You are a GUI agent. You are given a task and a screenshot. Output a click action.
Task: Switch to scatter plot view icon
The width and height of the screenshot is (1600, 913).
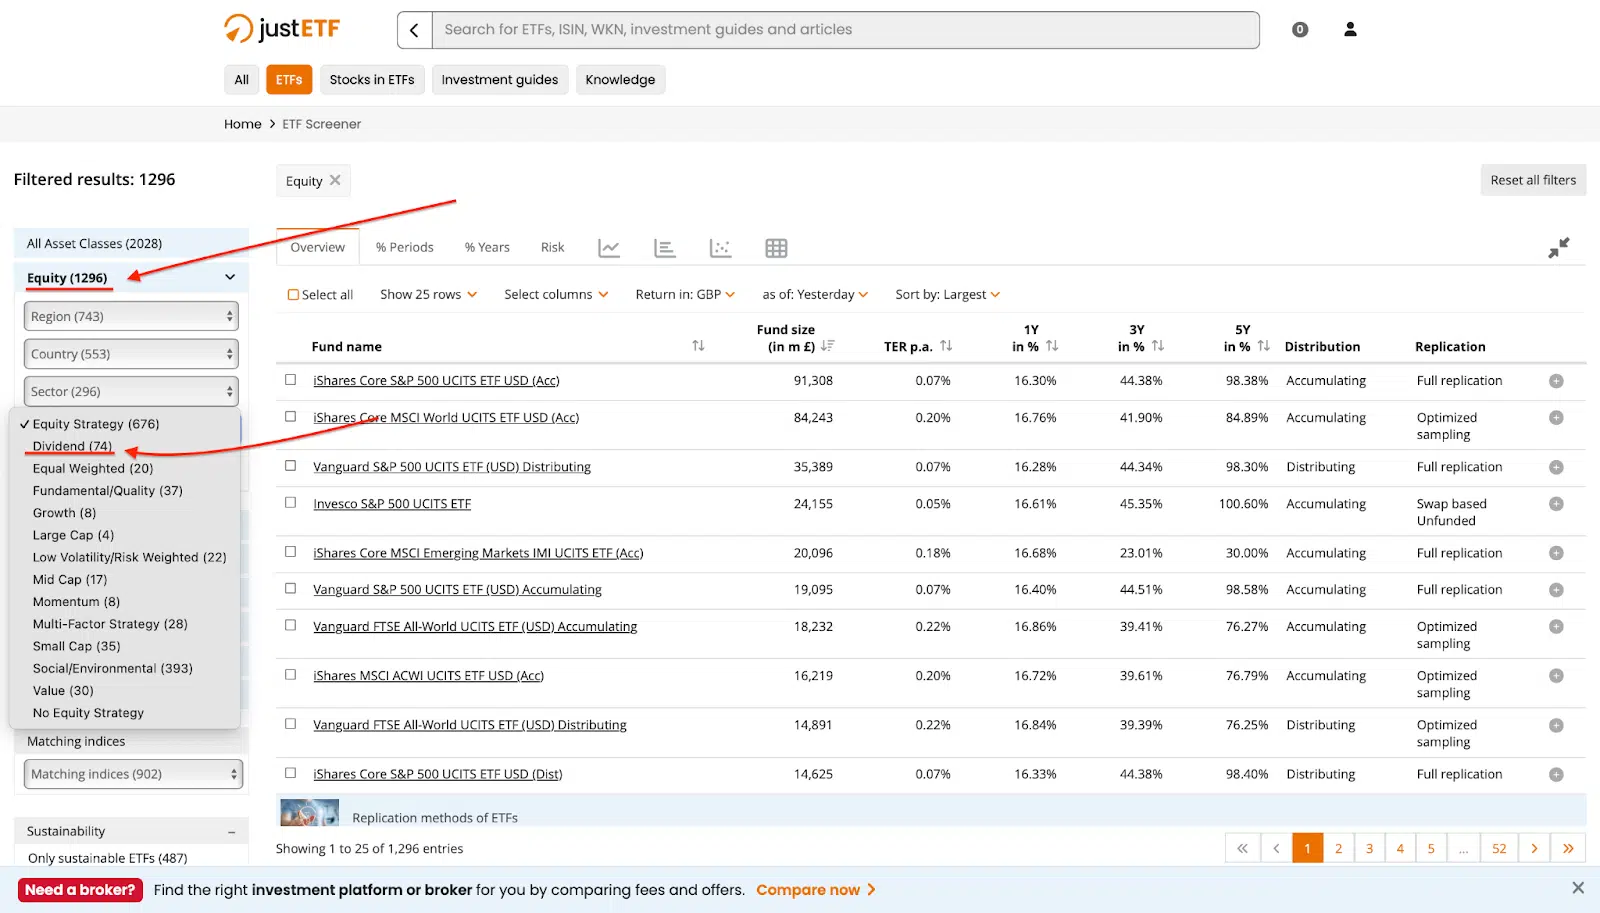point(720,248)
